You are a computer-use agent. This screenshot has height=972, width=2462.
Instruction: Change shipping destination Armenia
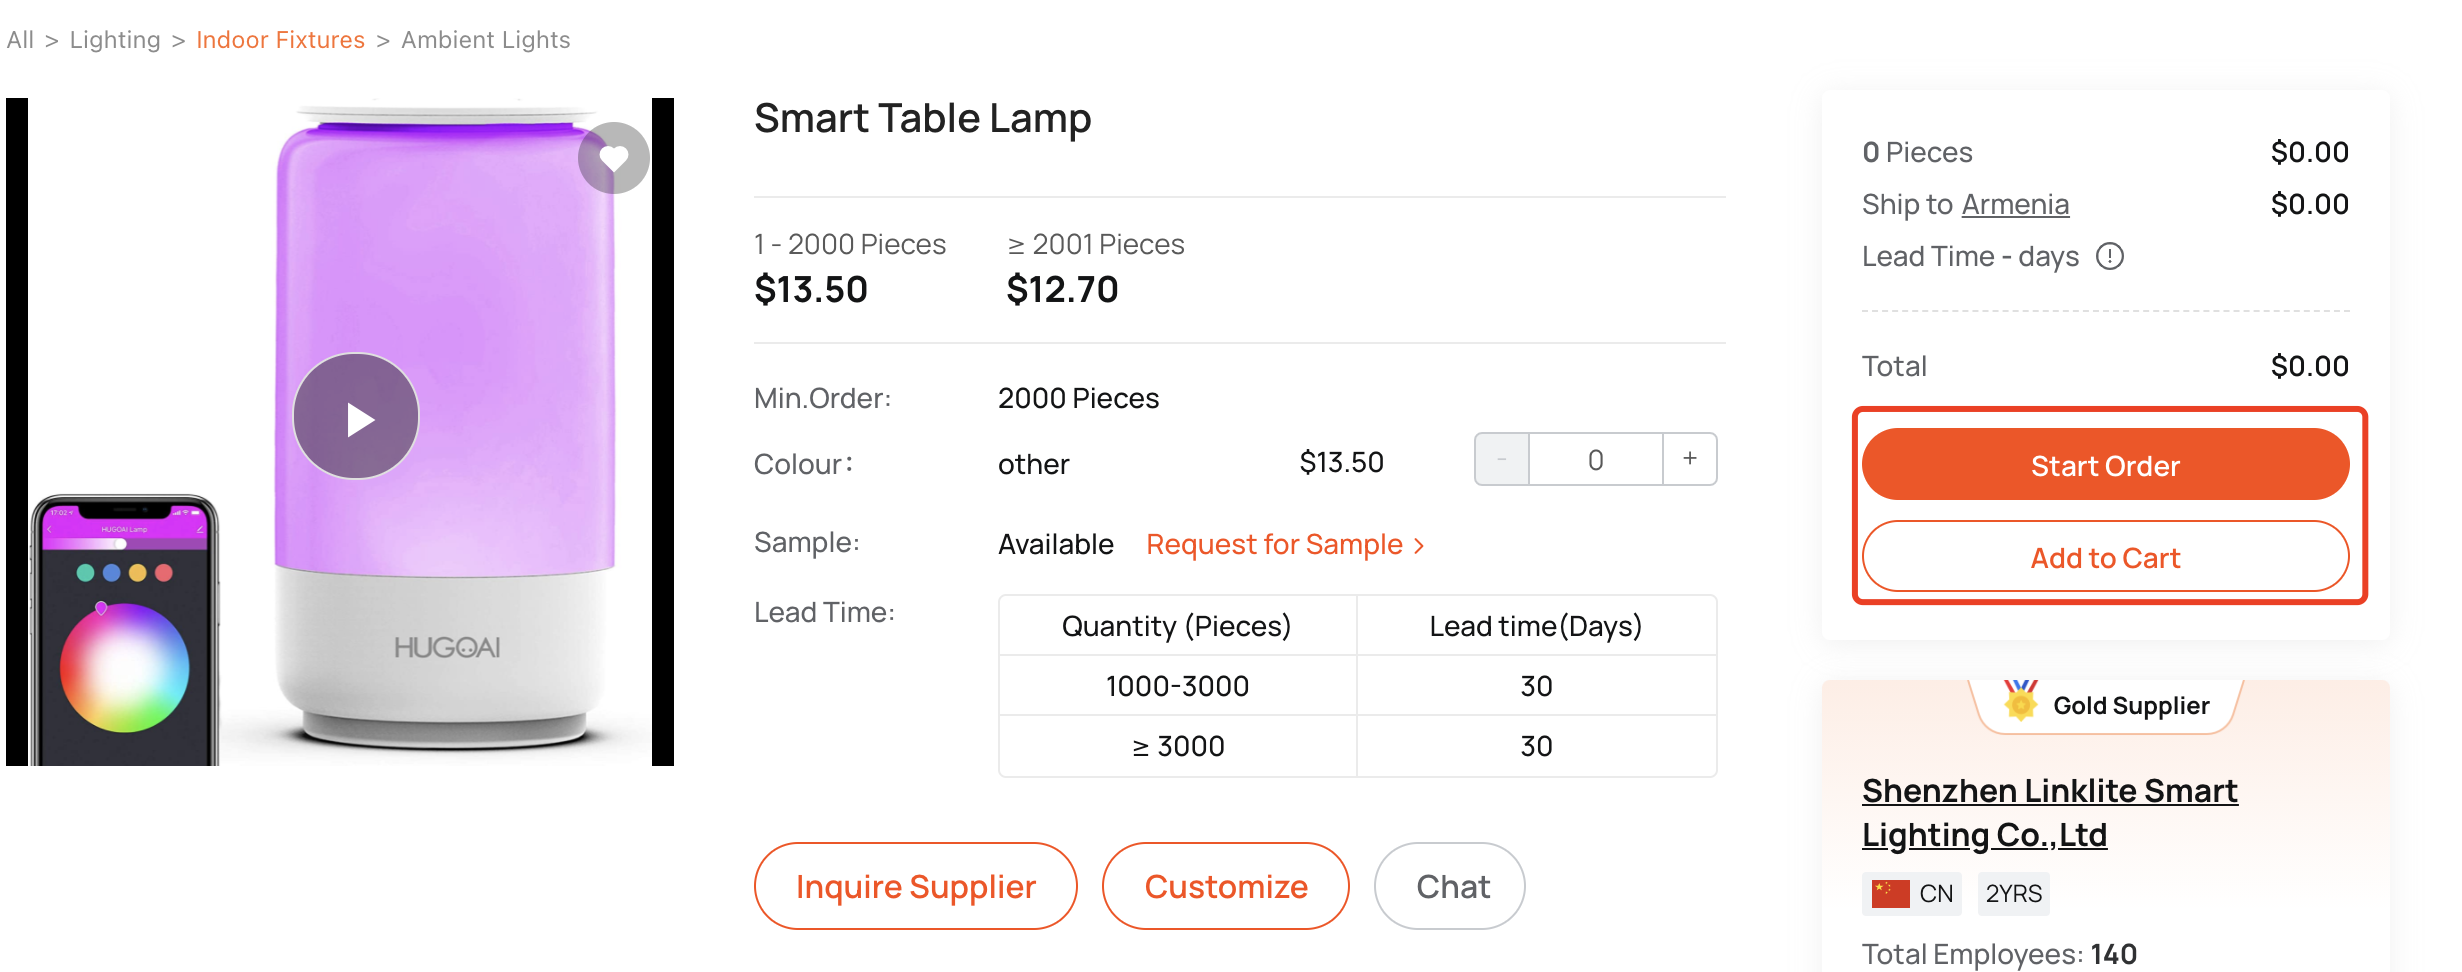[x=2015, y=205]
